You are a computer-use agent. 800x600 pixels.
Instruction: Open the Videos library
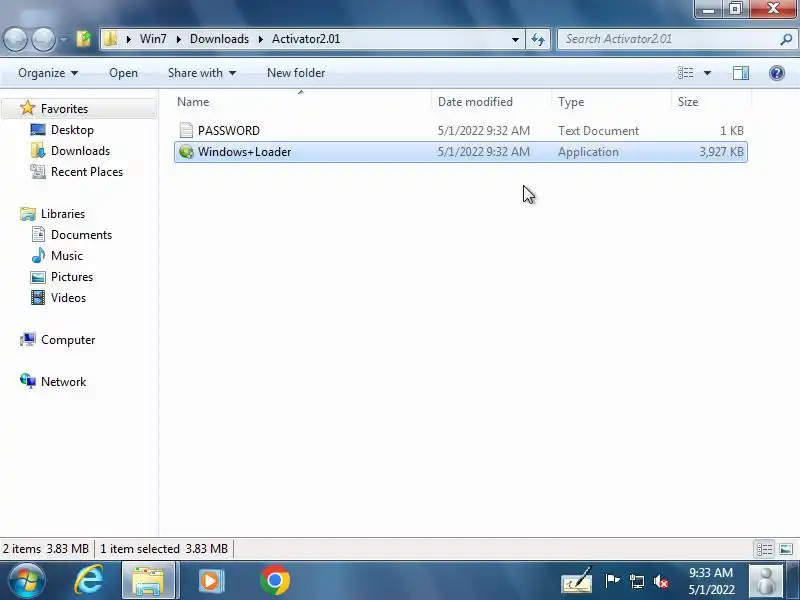click(x=68, y=298)
